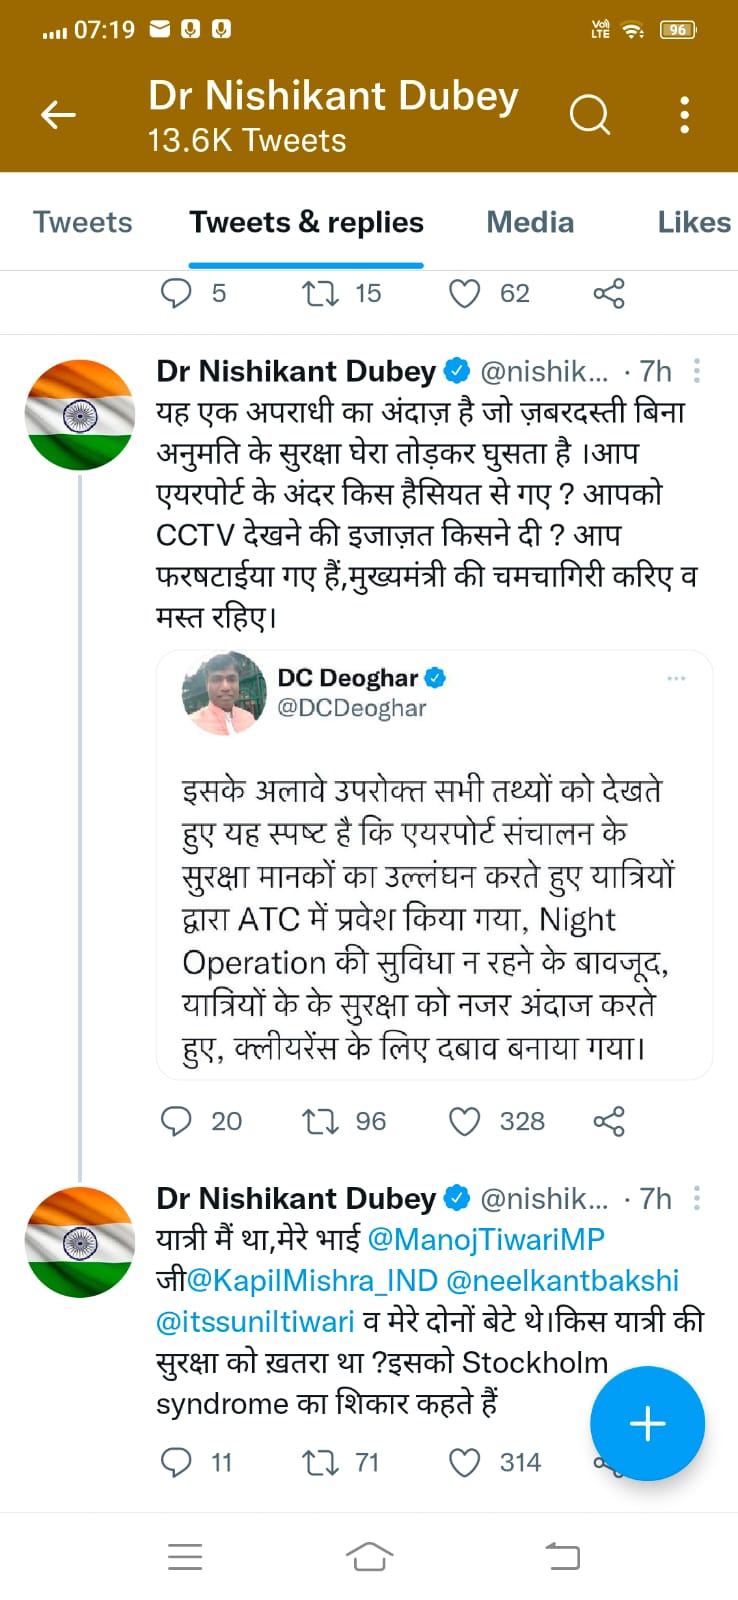Screen dimensions: 738x1600
Task: Open the Media tab
Action: [530, 222]
